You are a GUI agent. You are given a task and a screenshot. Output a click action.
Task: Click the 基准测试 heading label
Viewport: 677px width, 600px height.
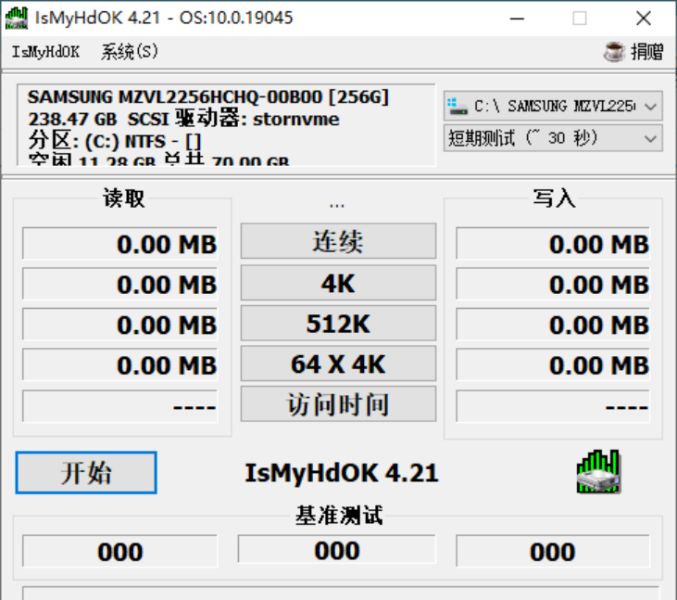pos(338,515)
